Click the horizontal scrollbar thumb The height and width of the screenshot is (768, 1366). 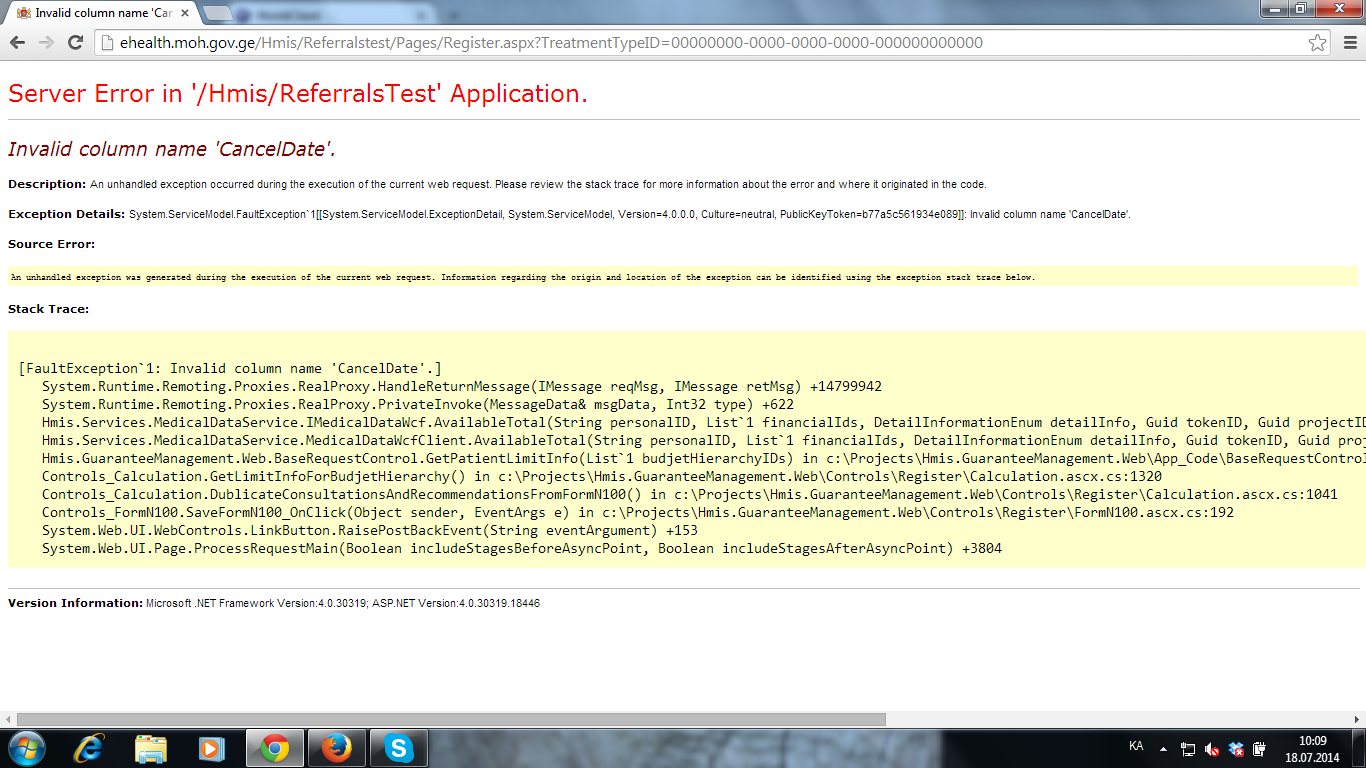click(450, 719)
